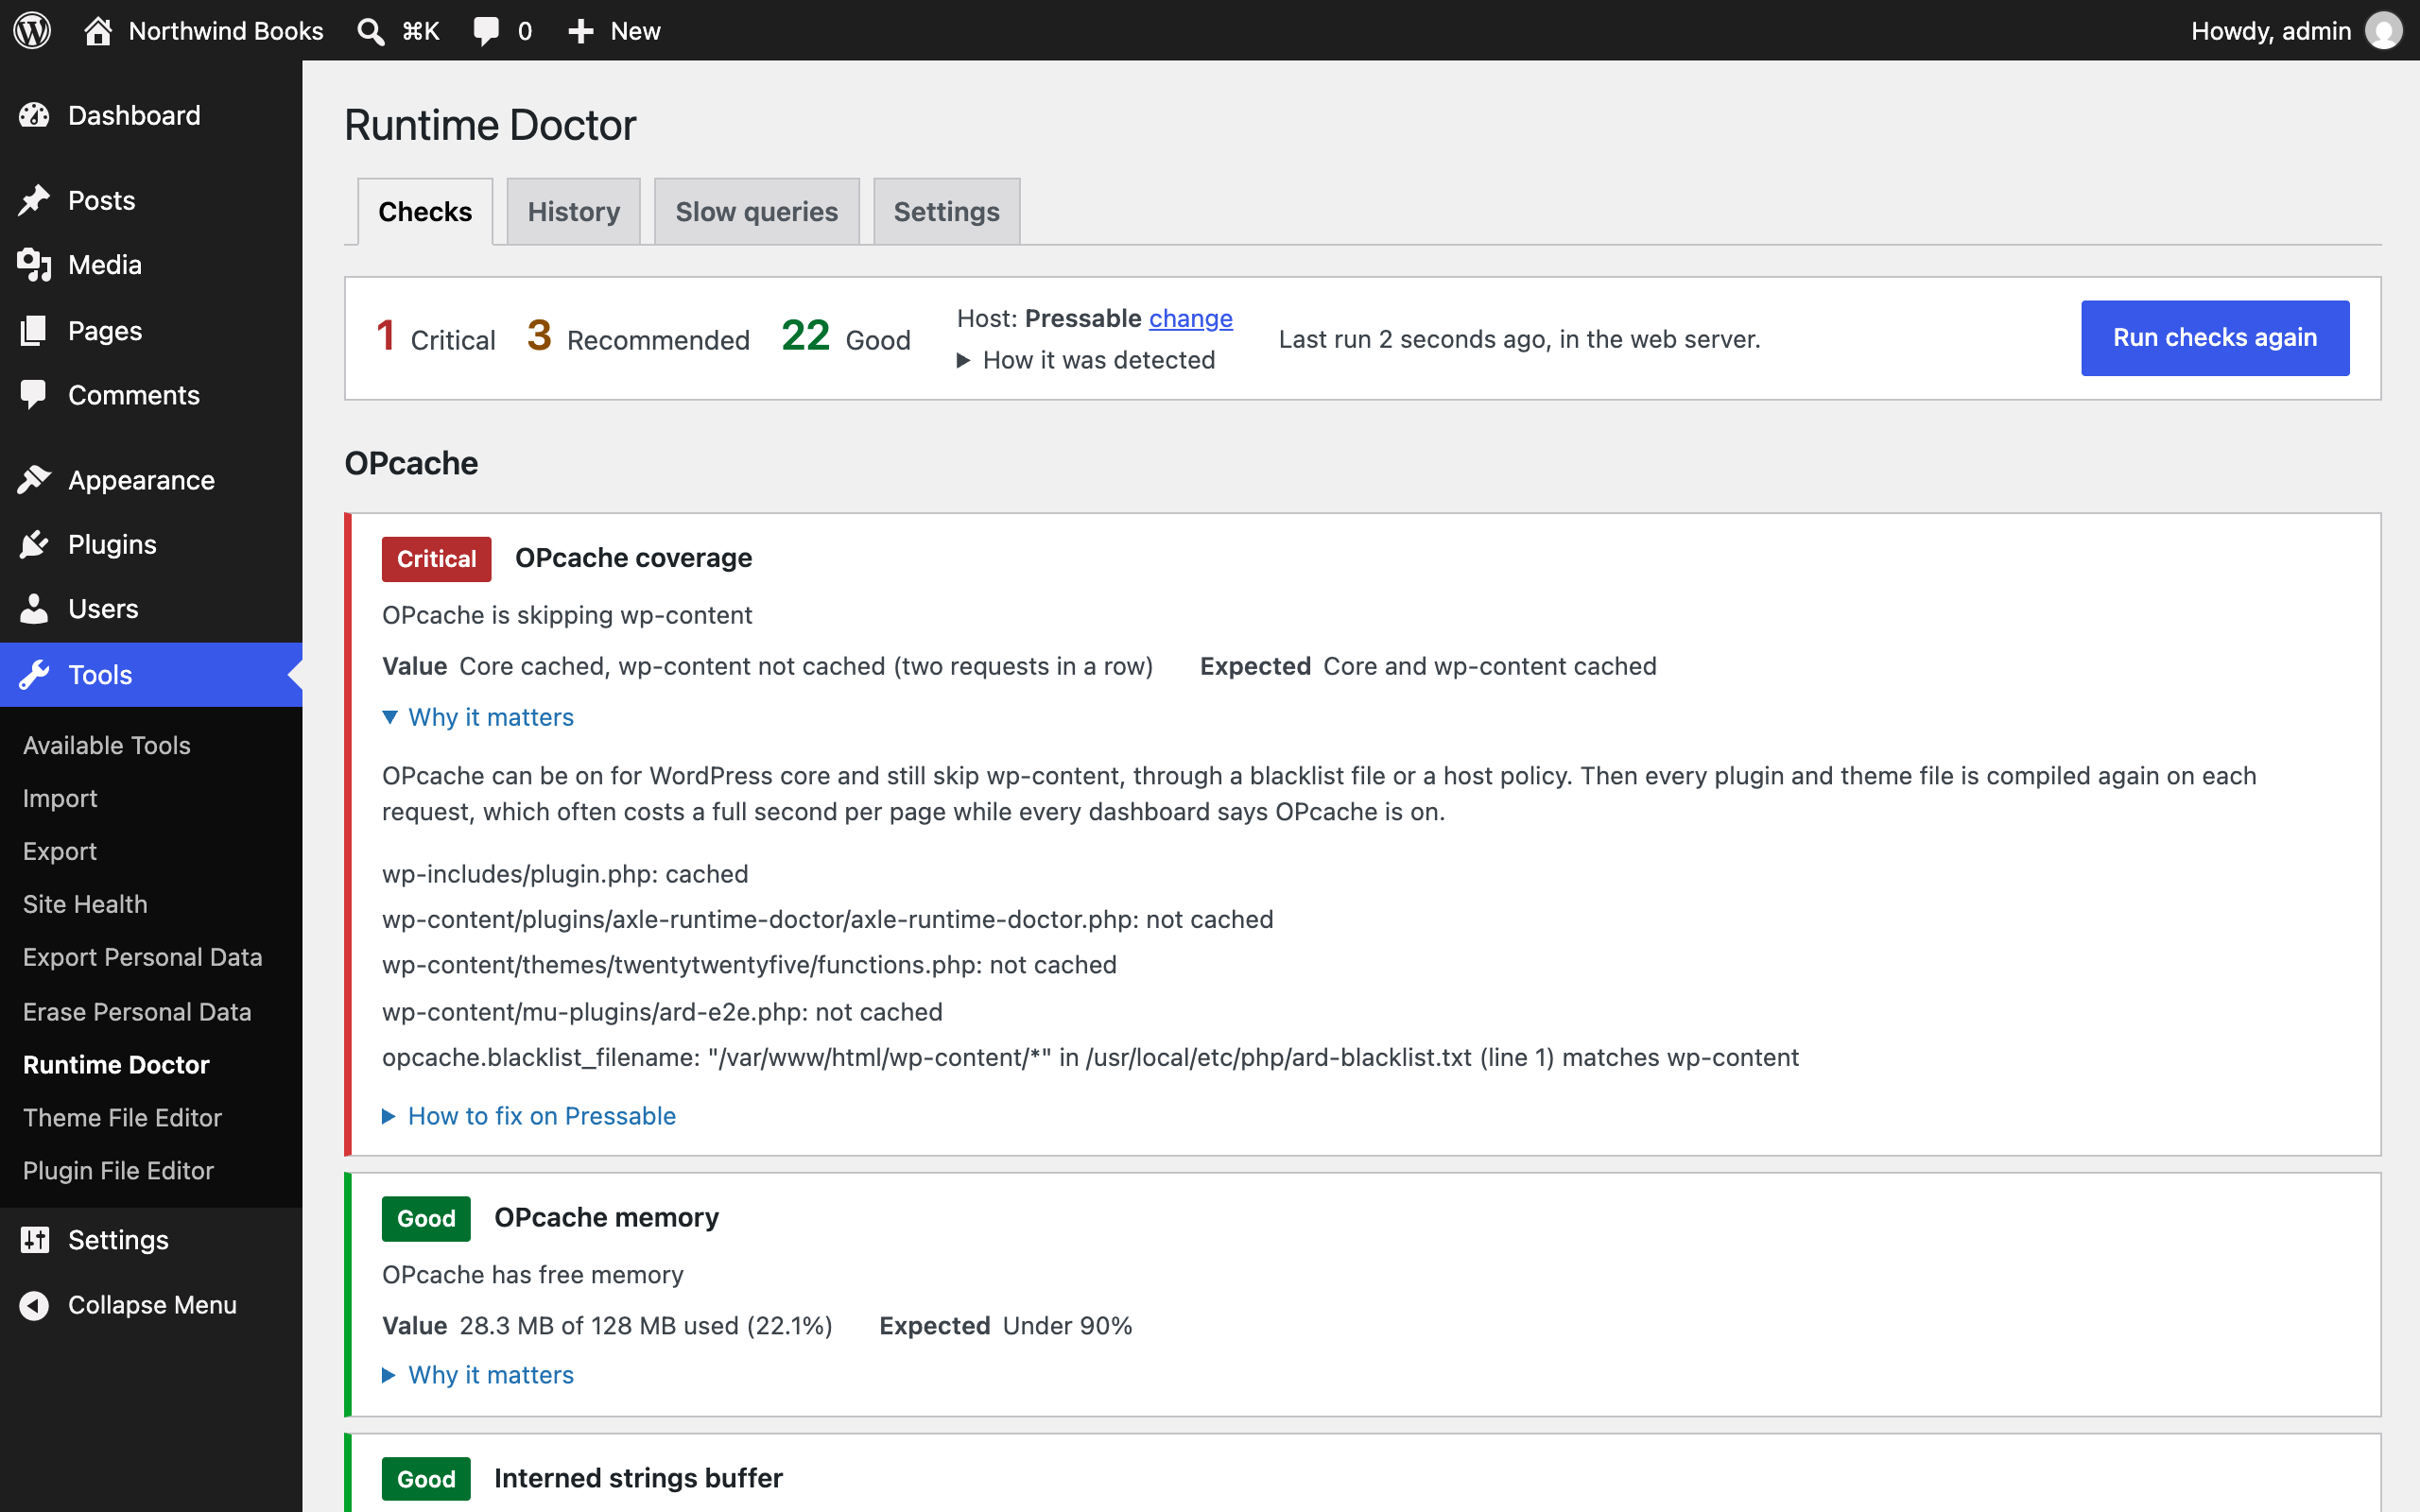This screenshot has width=2420, height=1512.
Task: Click the Plugins plug icon
Action: (x=34, y=544)
